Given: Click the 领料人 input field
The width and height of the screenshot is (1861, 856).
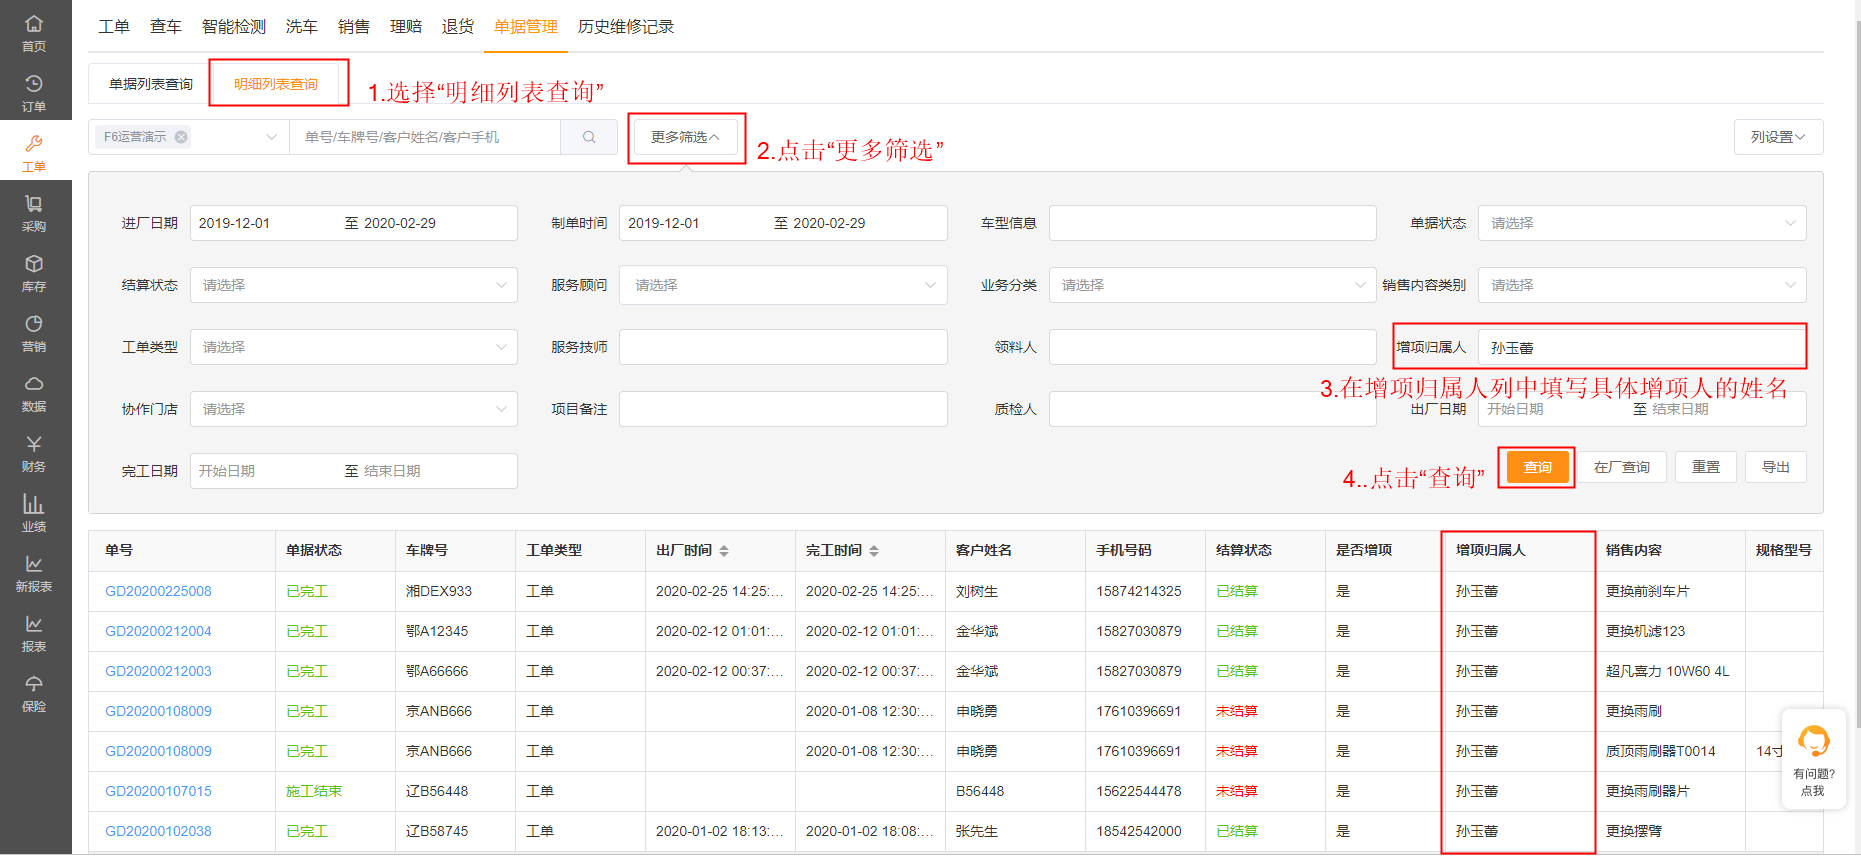Looking at the screenshot, I should (1213, 347).
